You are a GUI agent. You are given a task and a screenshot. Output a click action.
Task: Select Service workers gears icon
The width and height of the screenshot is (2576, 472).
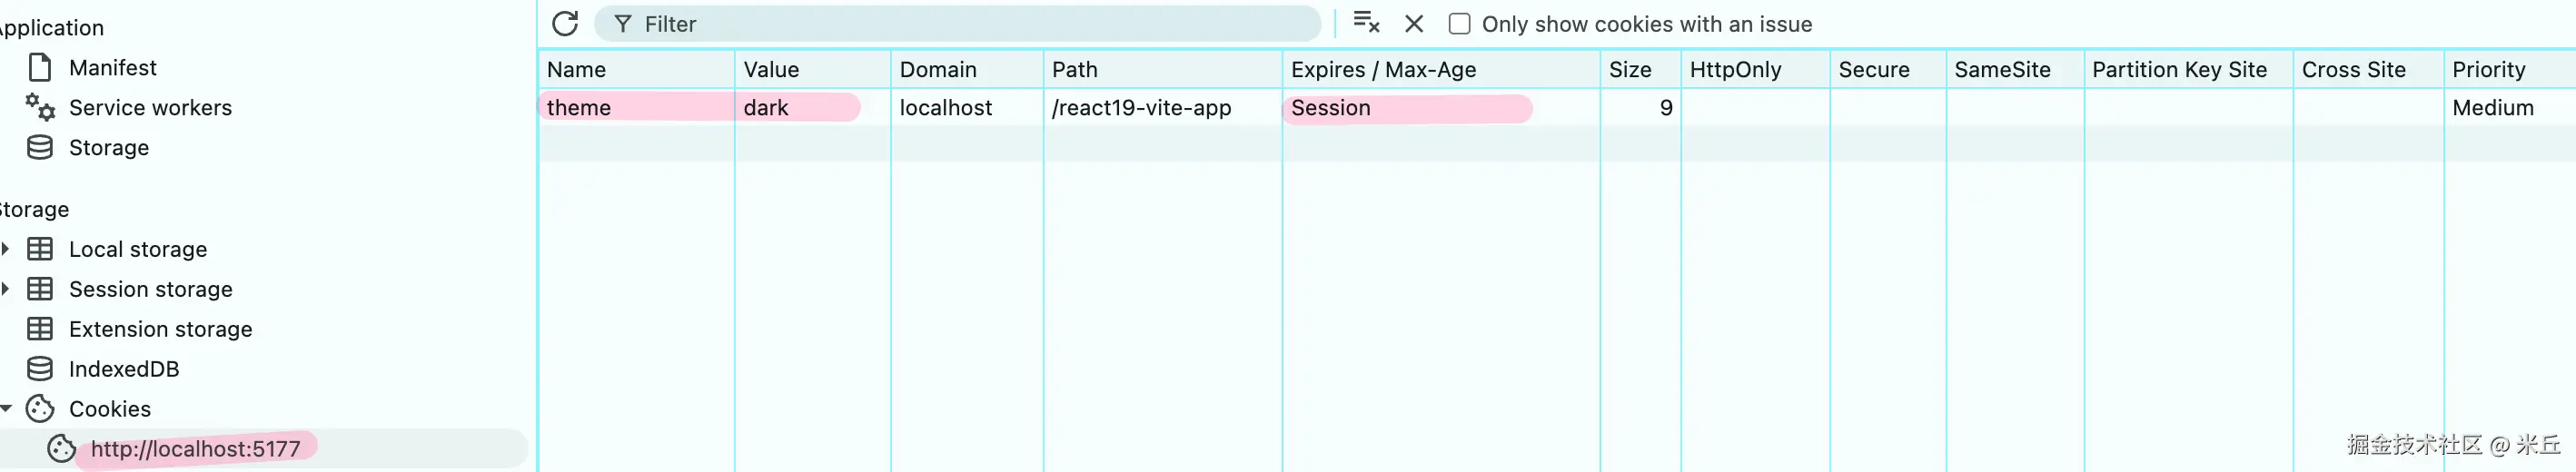[x=40, y=107]
